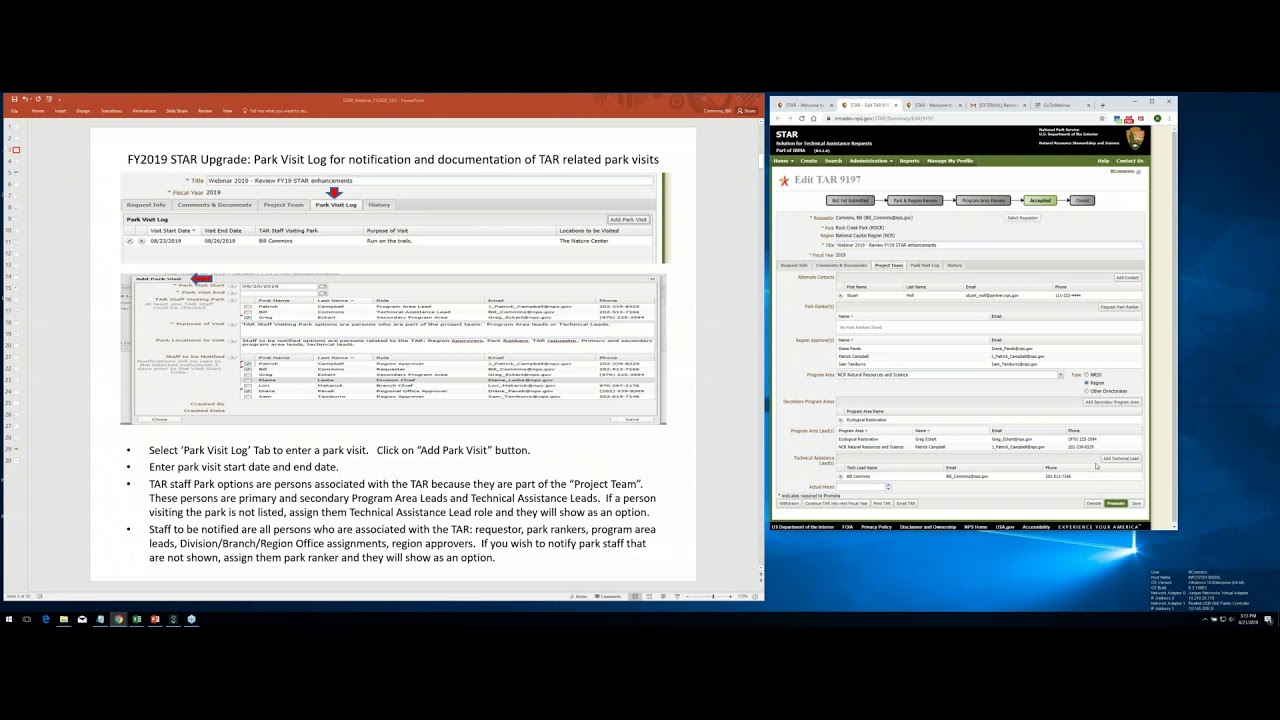Open the Program Area dropdown
This screenshot has height=720, width=1280.
point(1060,375)
